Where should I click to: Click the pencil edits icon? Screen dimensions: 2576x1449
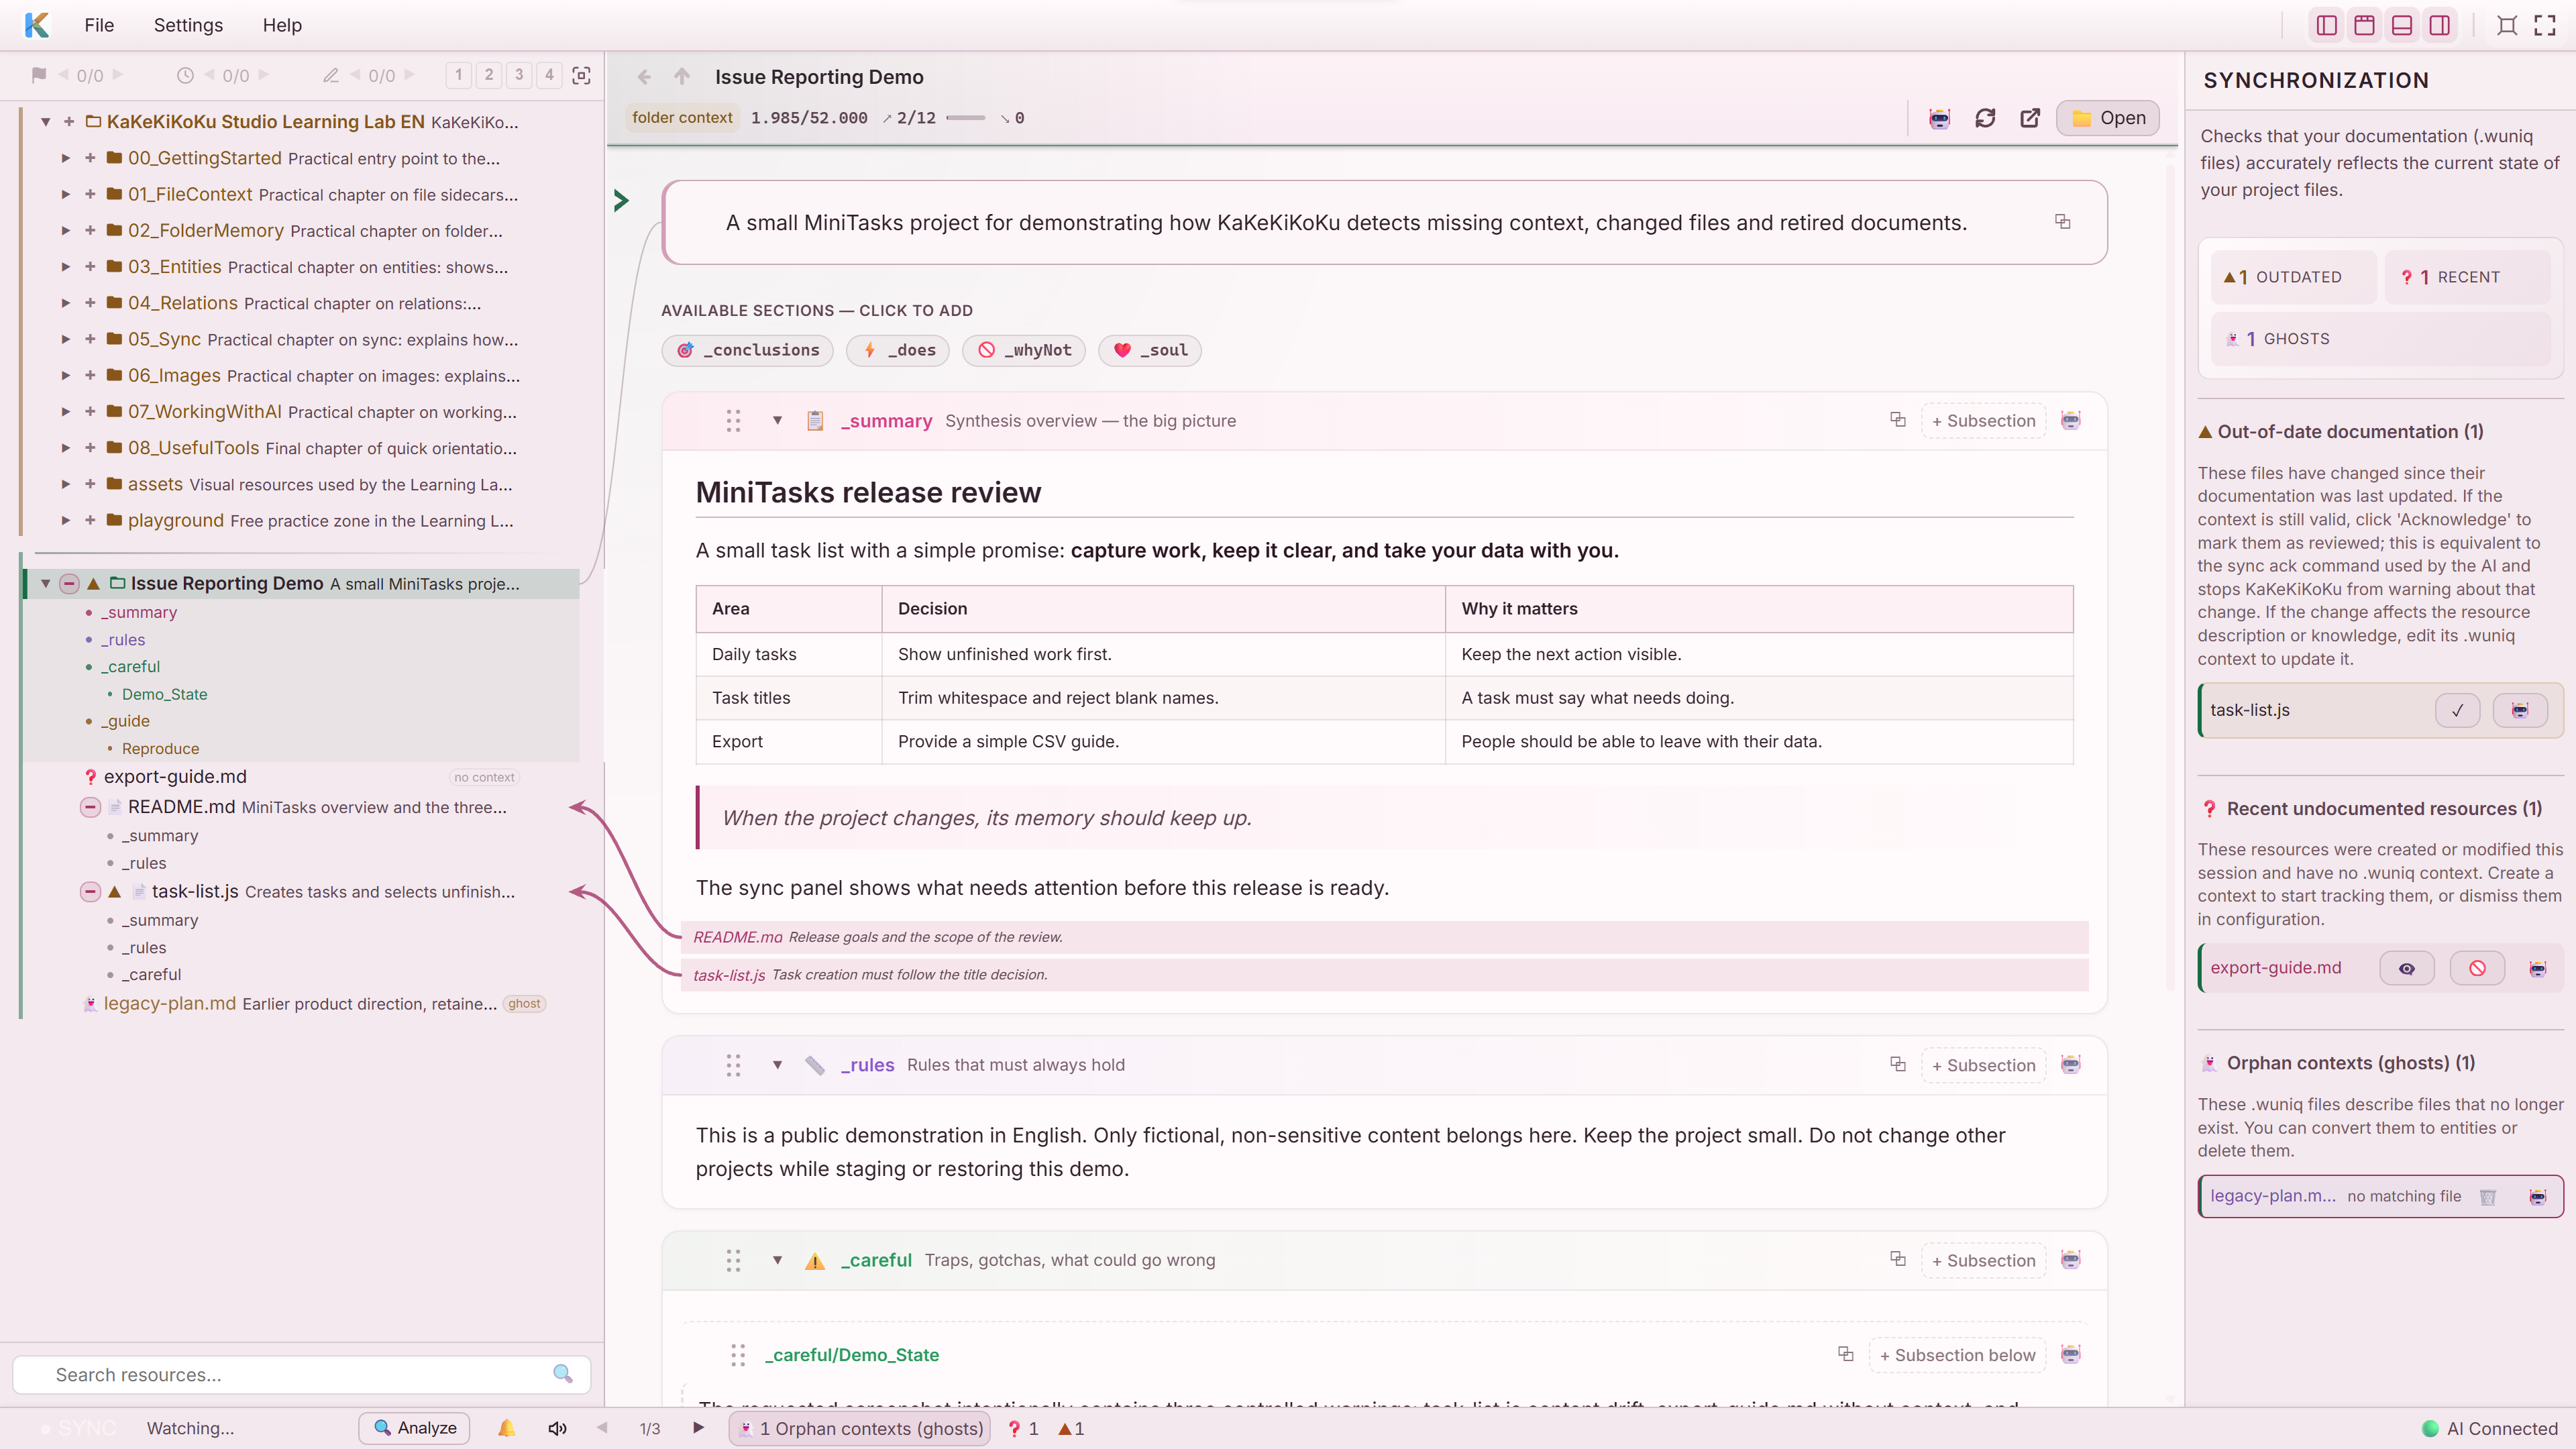[x=331, y=75]
